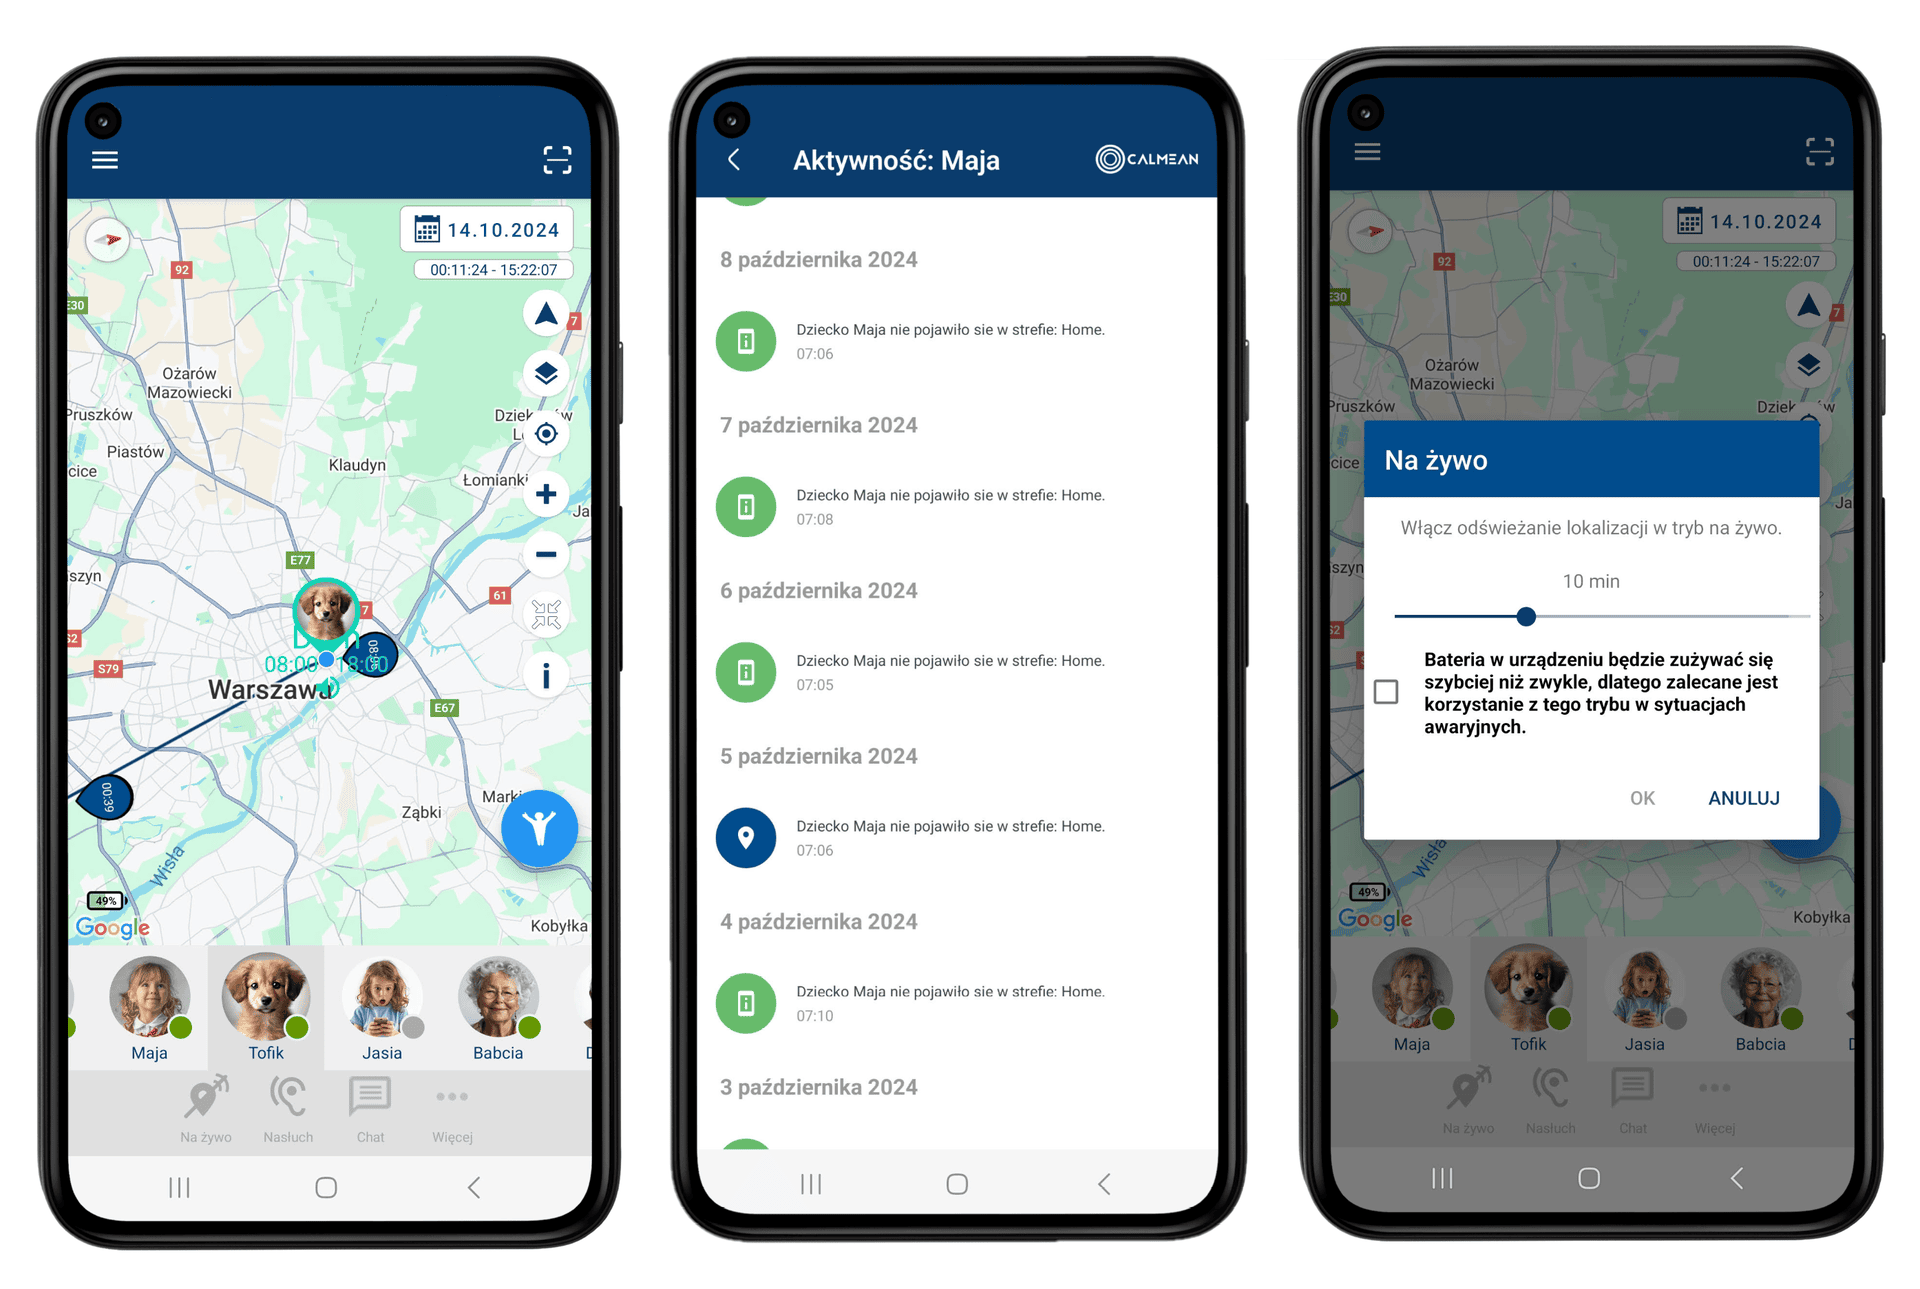
Task: Click ANULUJ to cancel live mode
Action: tap(1746, 796)
